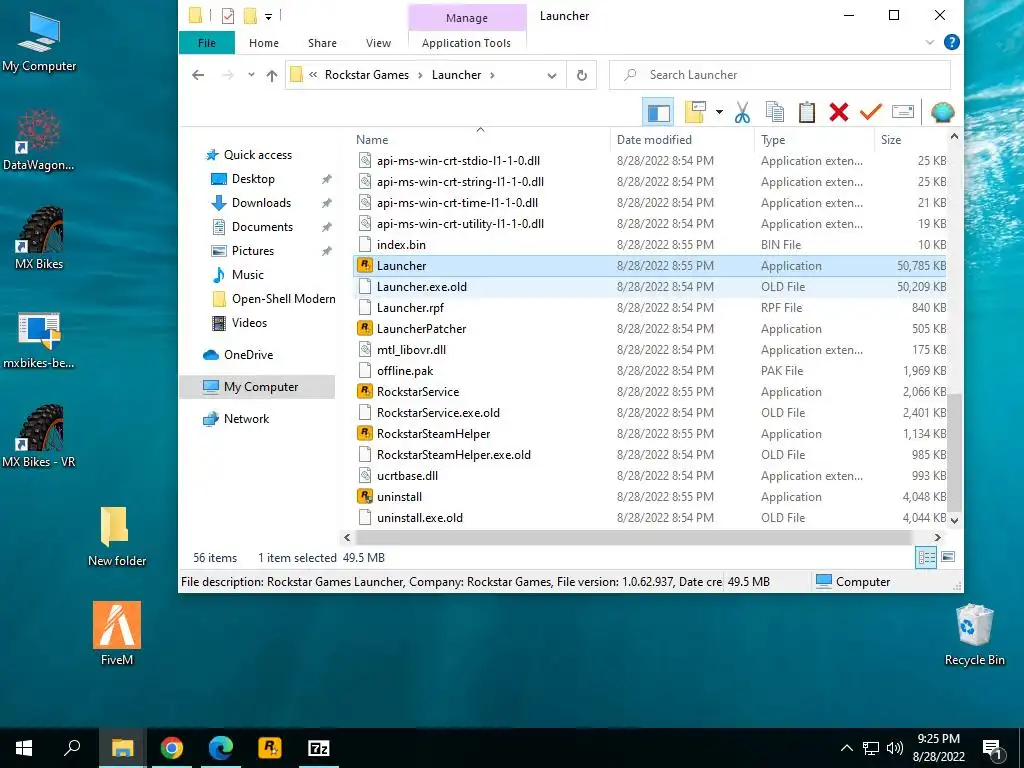
Task: Click the Cut scissors toolbar icon
Action: tap(742, 112)
